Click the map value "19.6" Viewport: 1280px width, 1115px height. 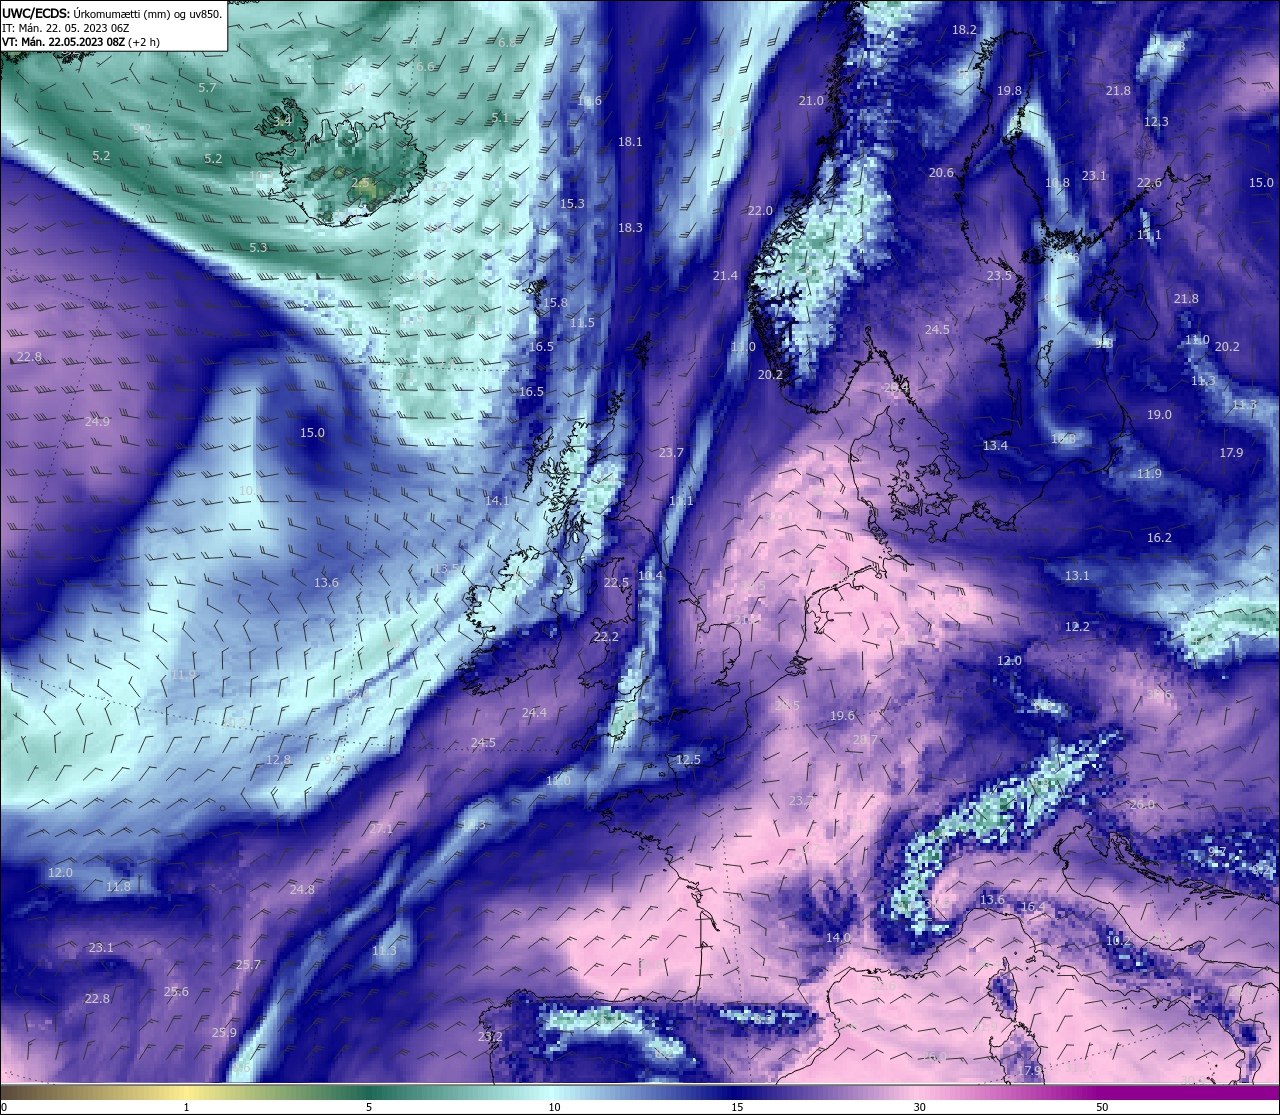pyautogui.click(x=843, y=716)
